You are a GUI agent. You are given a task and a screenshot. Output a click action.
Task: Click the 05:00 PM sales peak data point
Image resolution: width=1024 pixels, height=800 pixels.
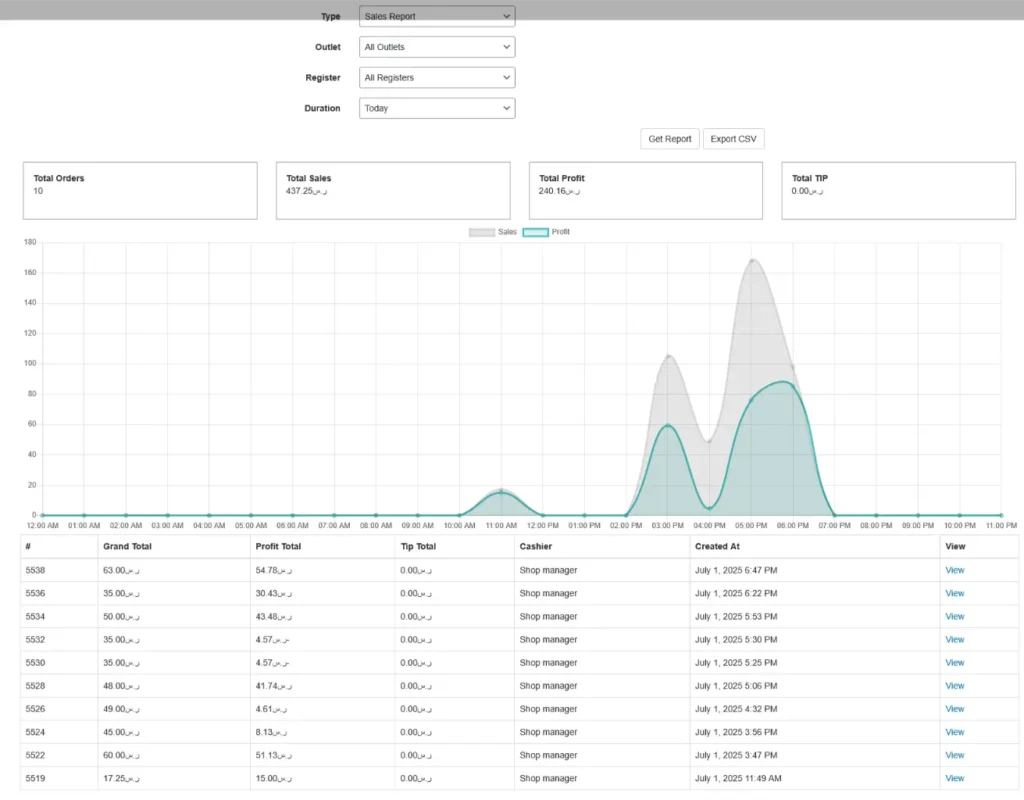tap(751, 260)
